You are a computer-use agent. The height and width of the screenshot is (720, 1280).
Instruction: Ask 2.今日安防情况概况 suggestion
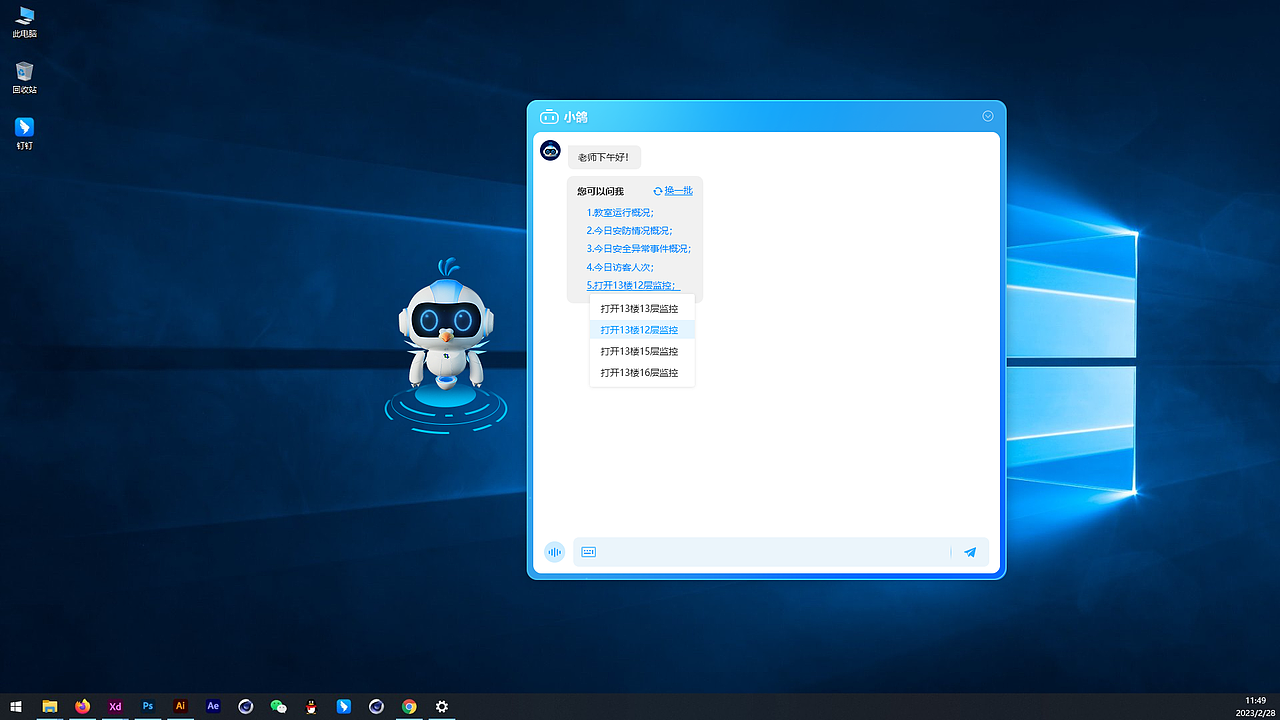click(x=629, y=231)
